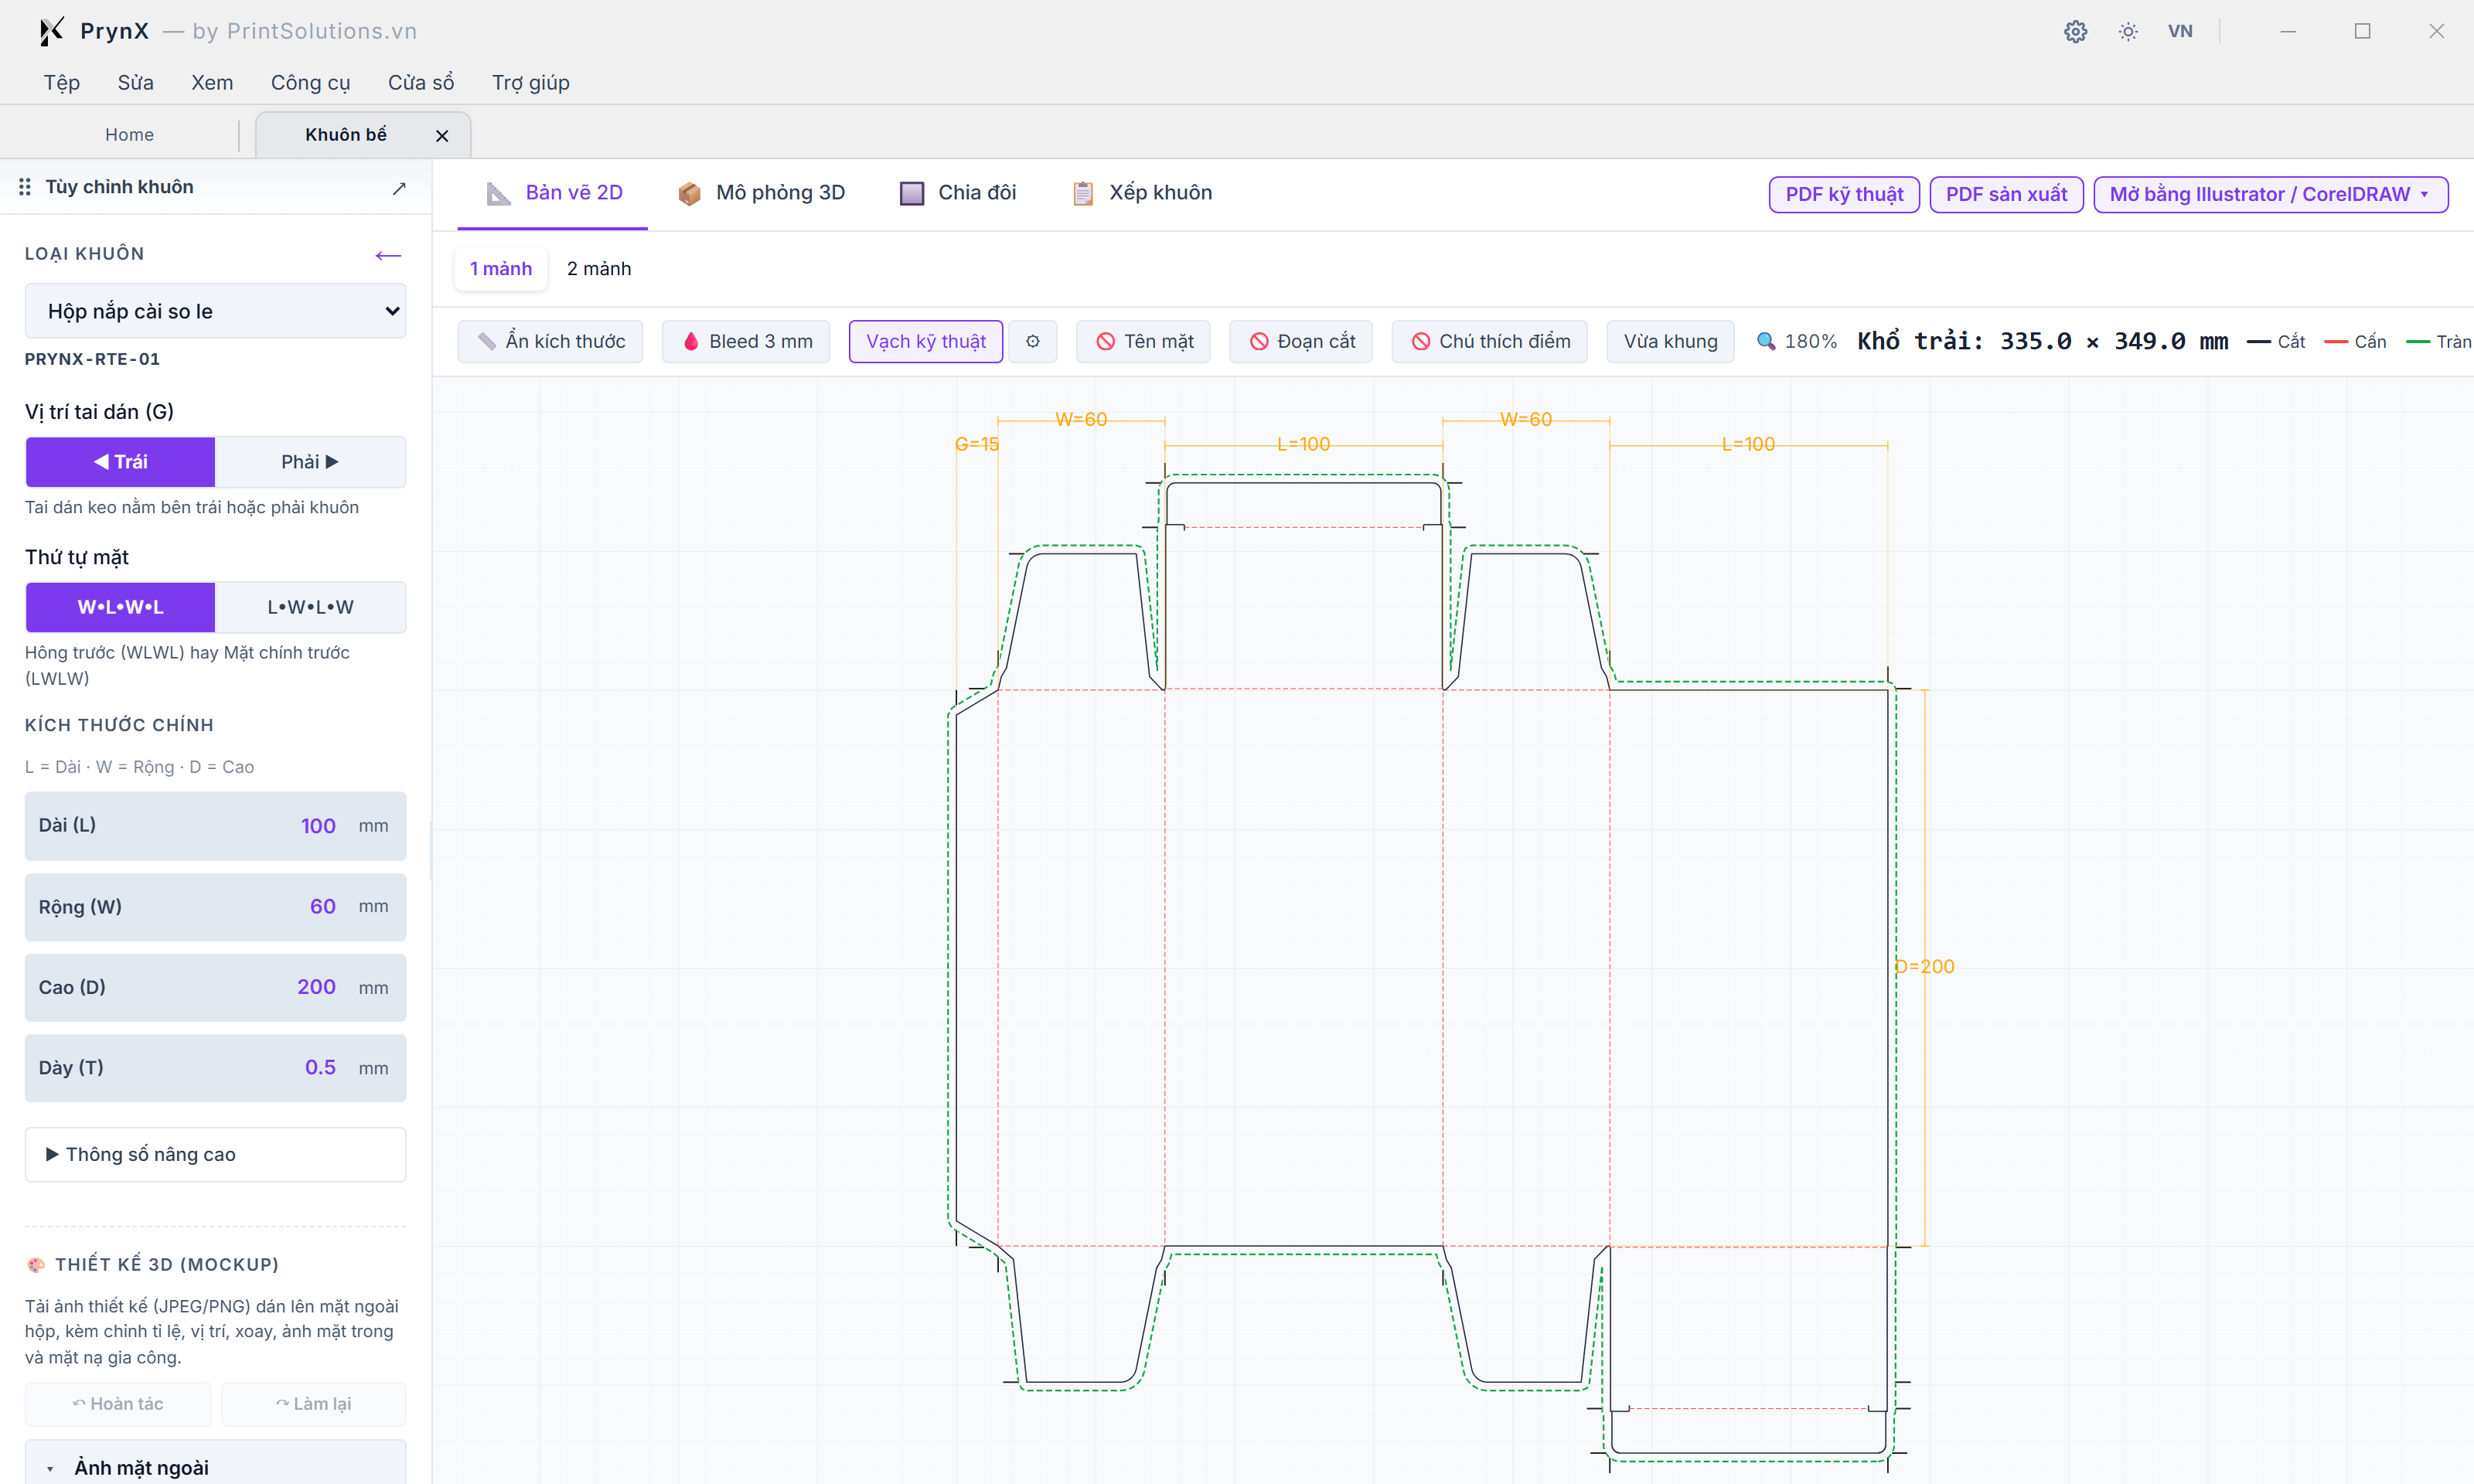Toggle light/dark theme sun icon
The width and height of the screenshot is (2474, 1484).
coord(2128,32)
